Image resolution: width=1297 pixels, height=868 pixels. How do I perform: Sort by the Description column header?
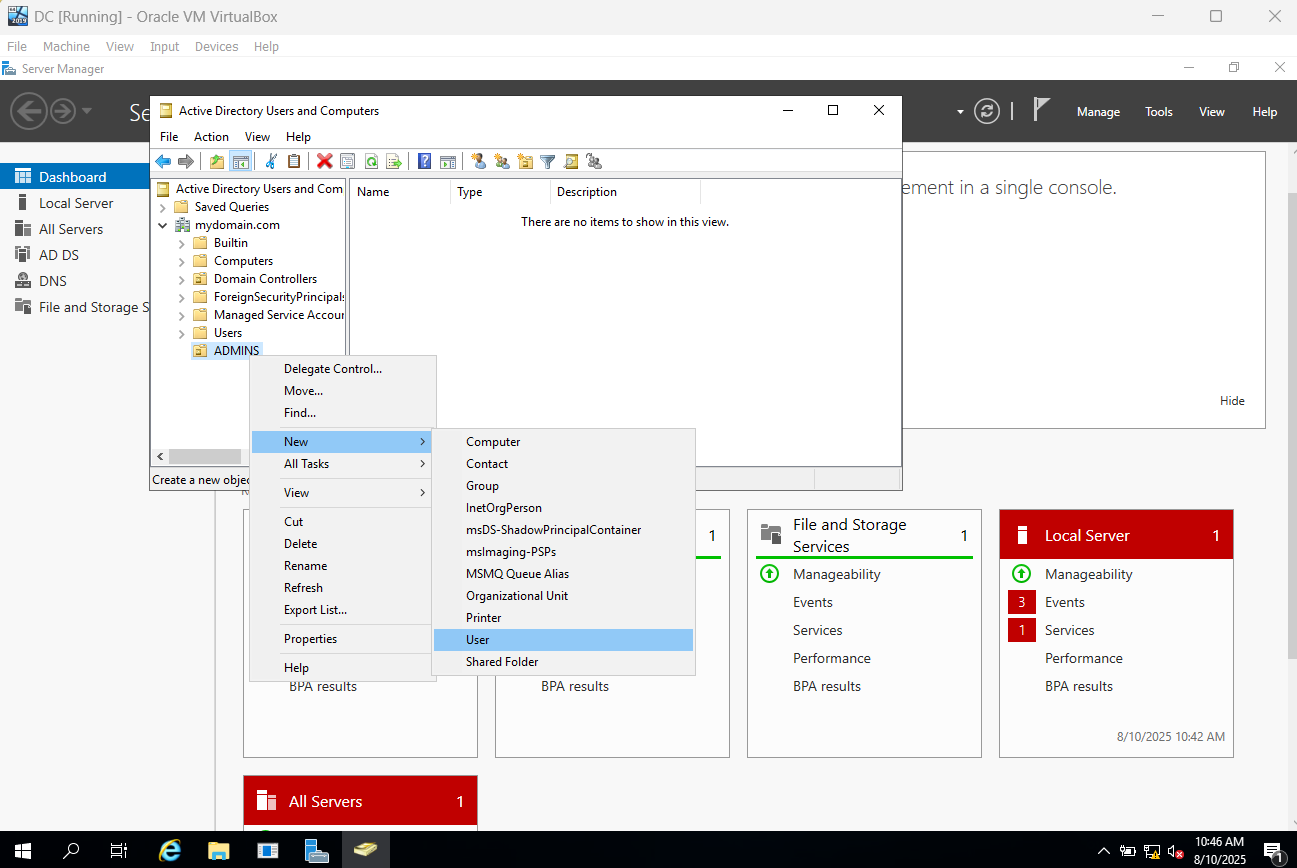[x=625, y=192]
